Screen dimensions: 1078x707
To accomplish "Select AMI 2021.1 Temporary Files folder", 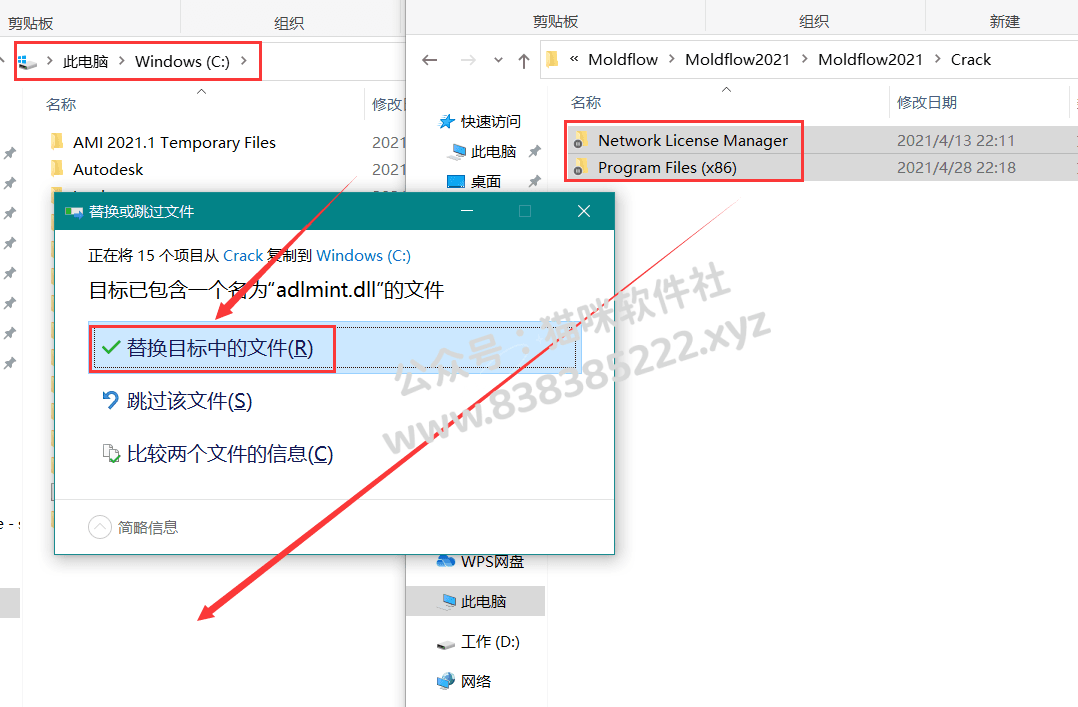I will point(174,142).
